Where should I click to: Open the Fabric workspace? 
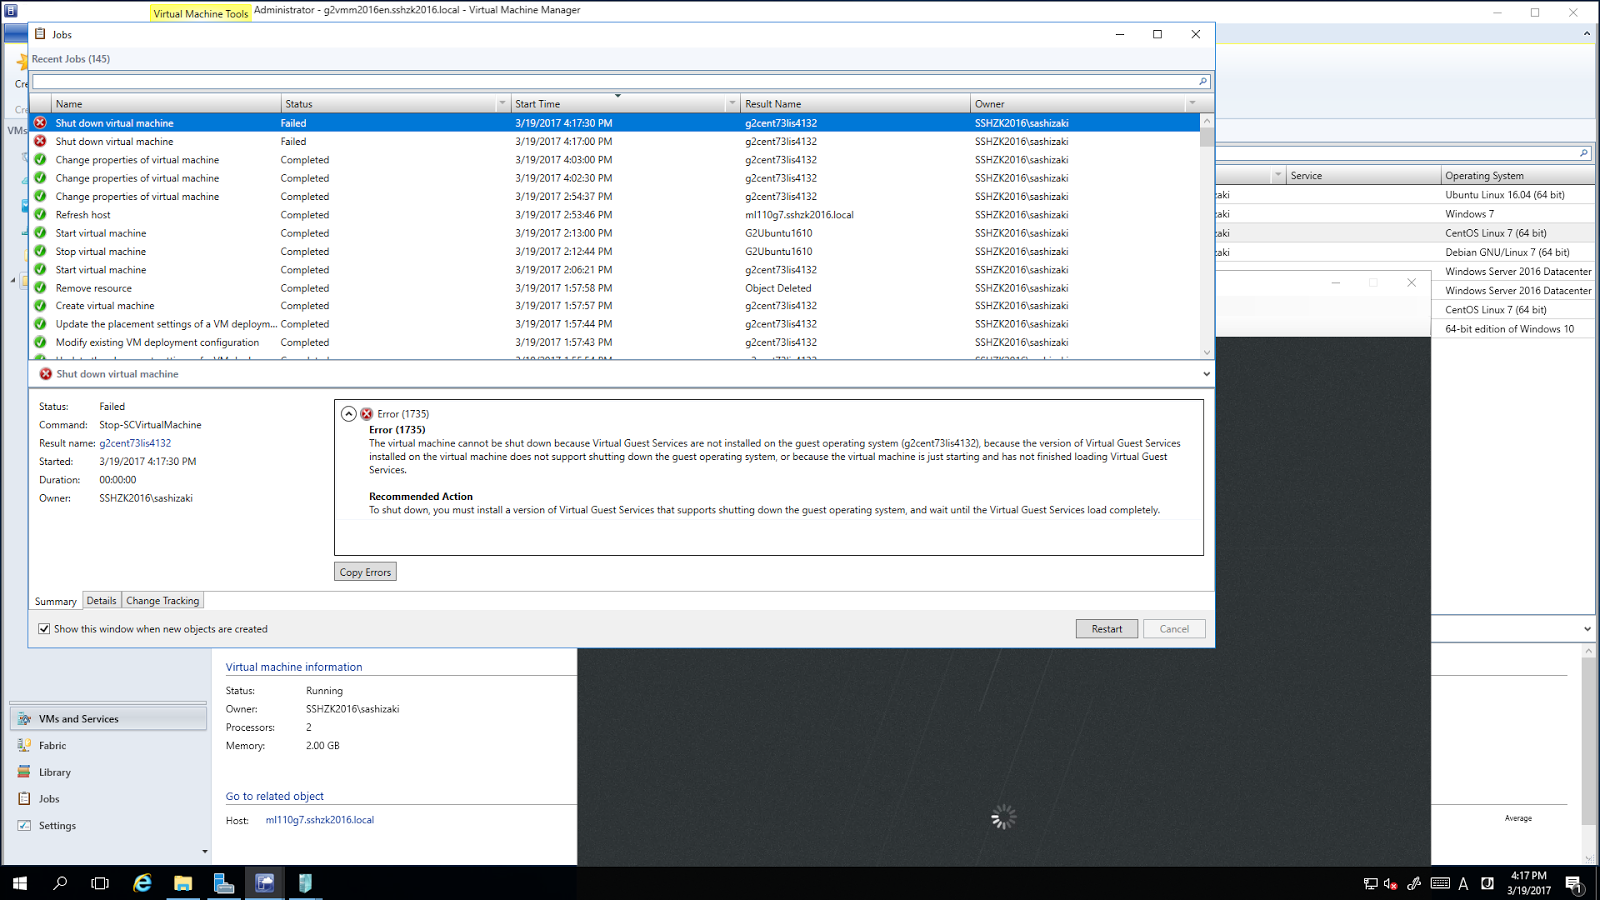tap(51, 745)
